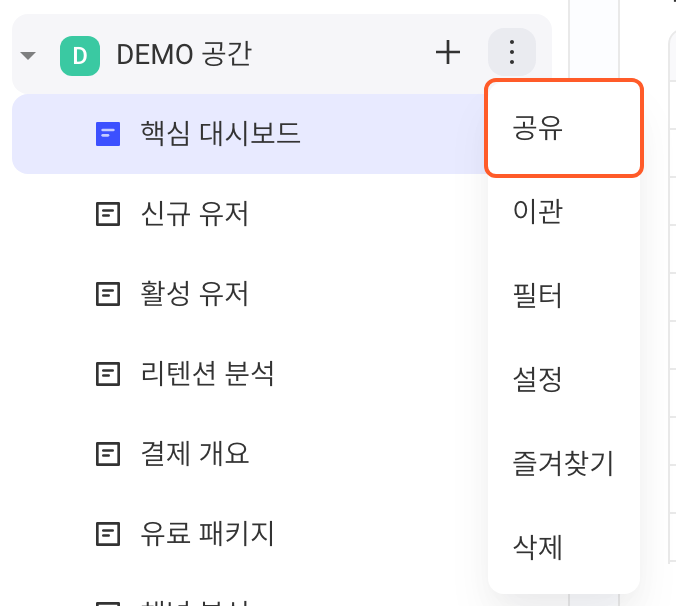Click the dashboard icon beside 신규 유저
Viewport: 676px width, 606px height.
[x=108, y=214]
